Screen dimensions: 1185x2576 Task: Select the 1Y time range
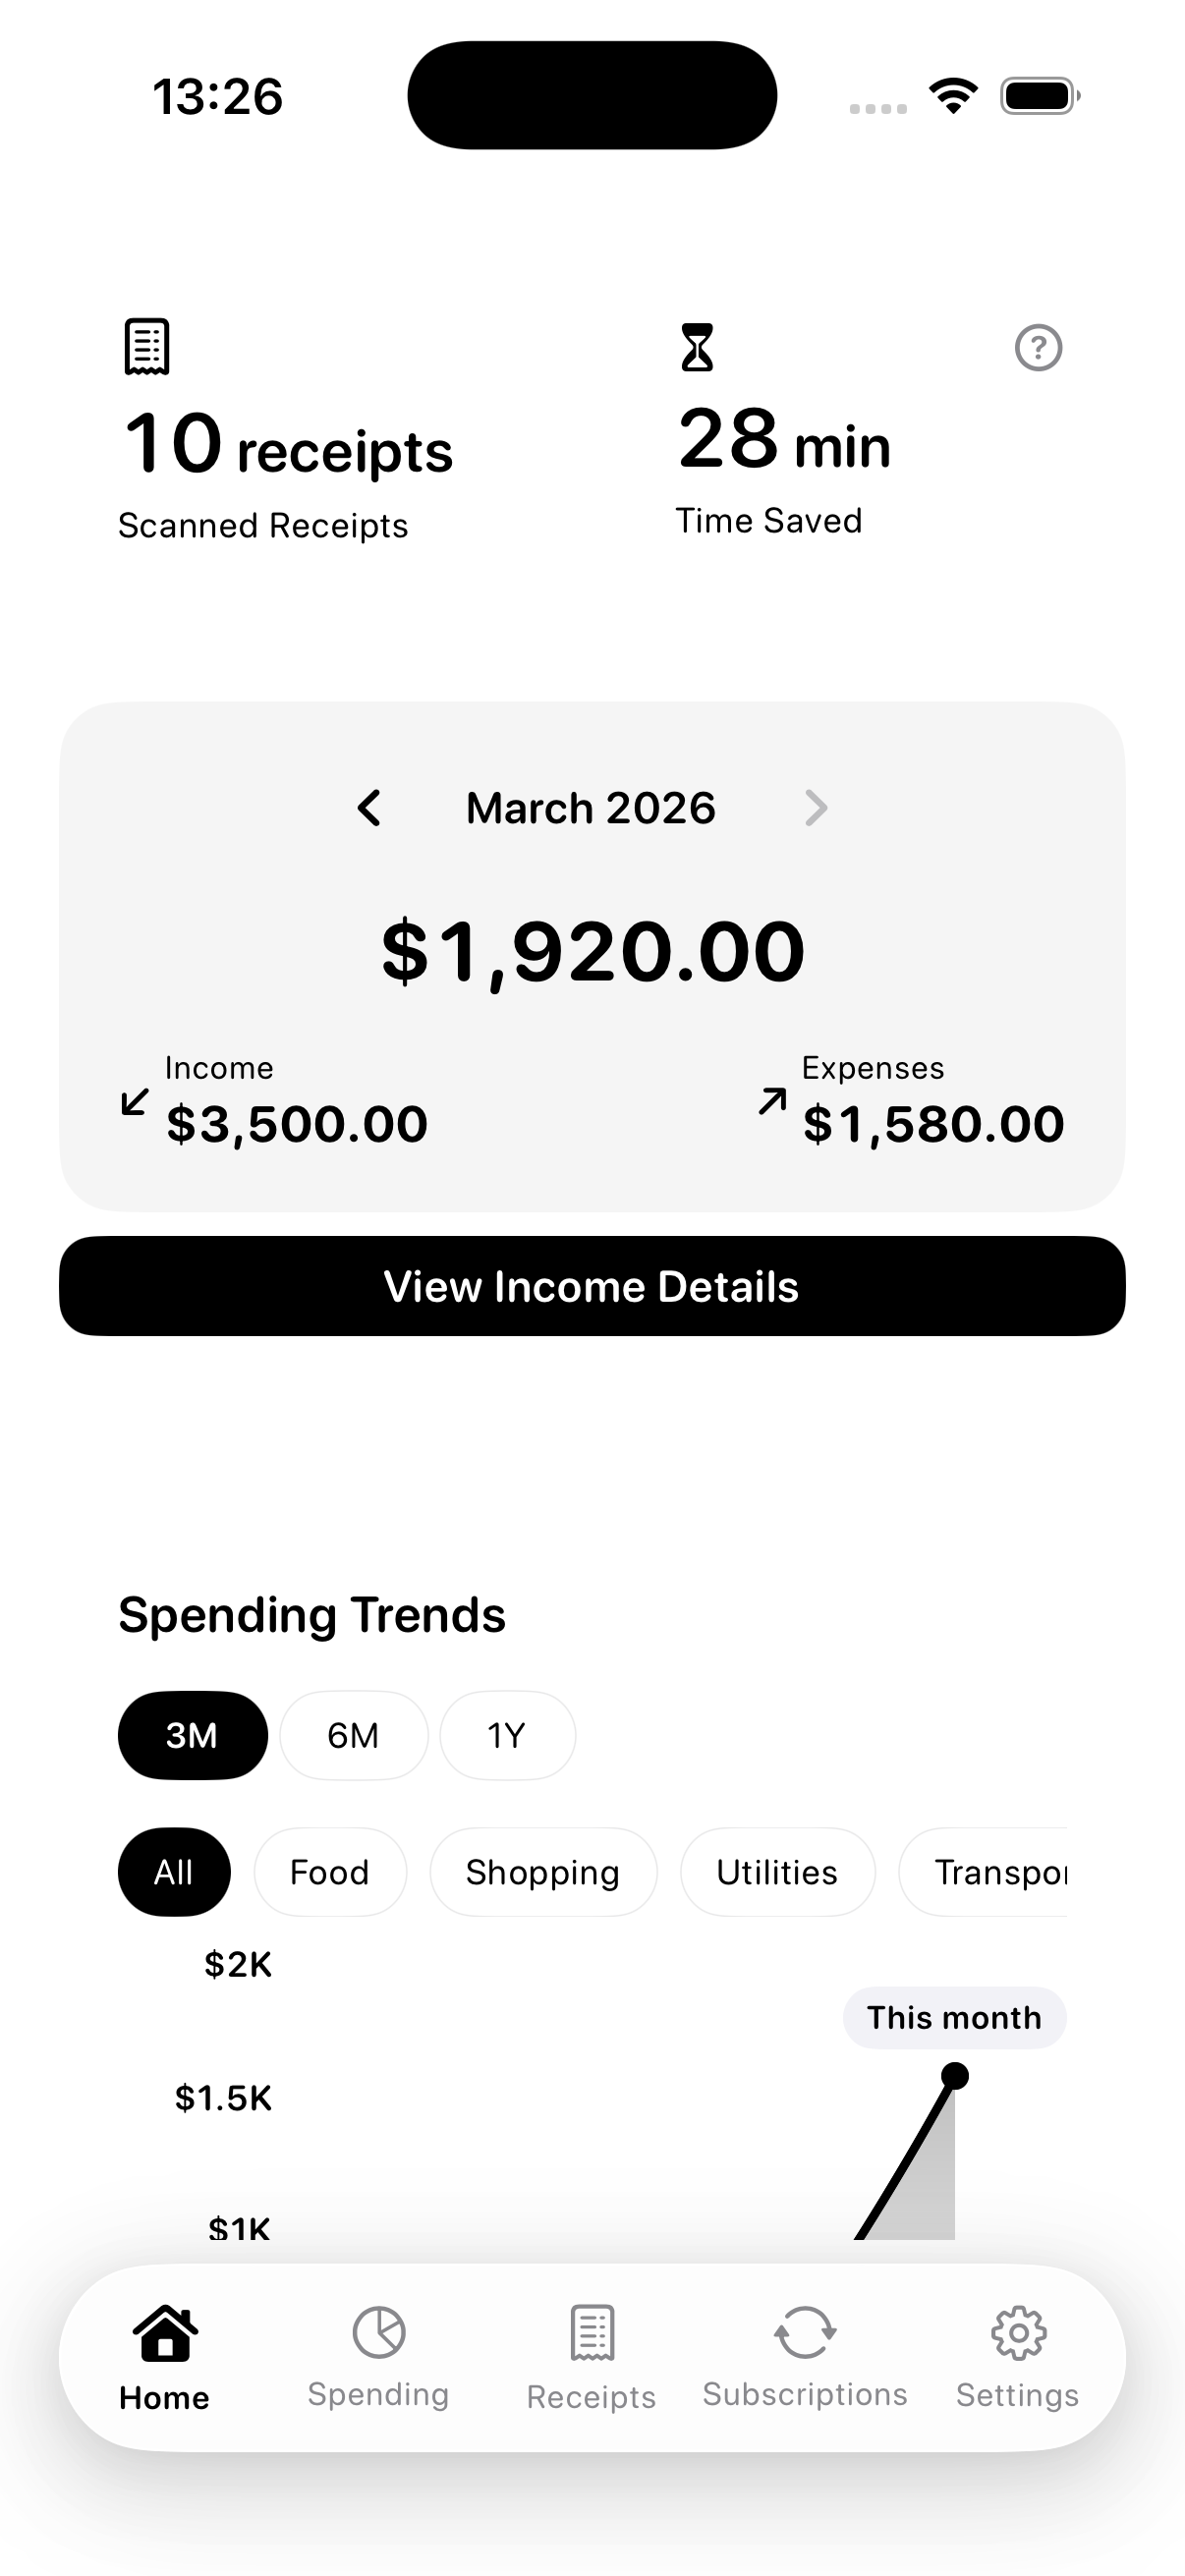[507, 1735]
